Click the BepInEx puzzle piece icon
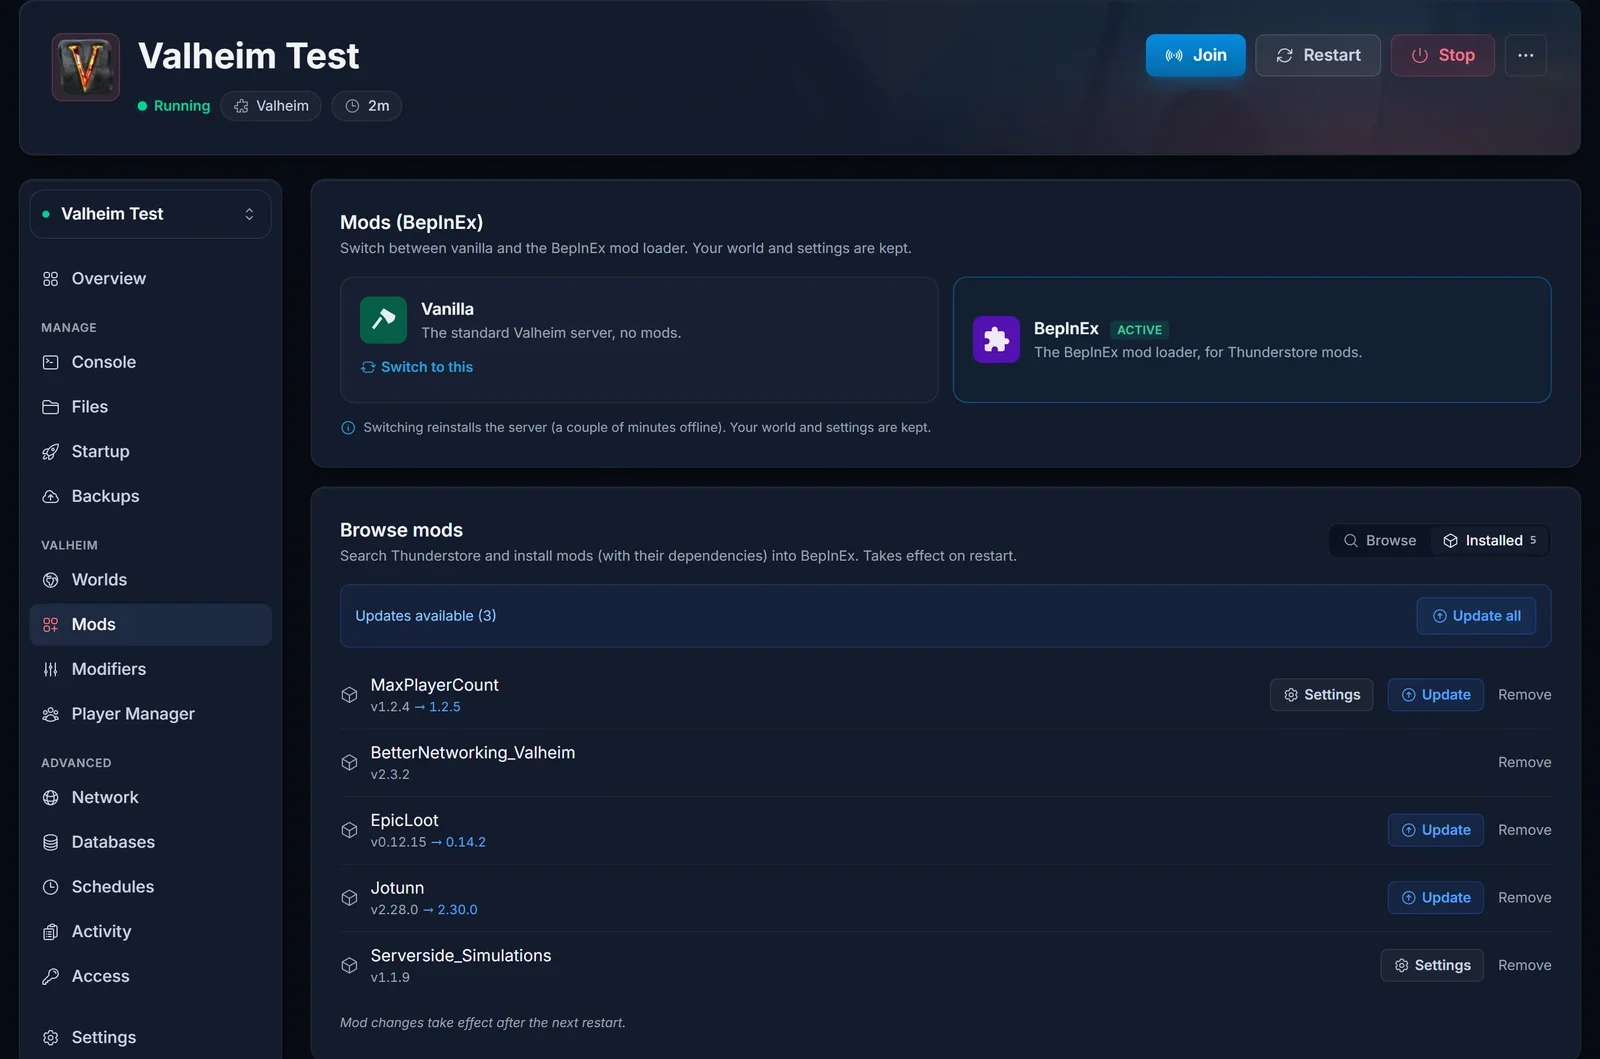Image resolution: width=1600 pixels, height=1059 pixels. [x=996, y=340]
